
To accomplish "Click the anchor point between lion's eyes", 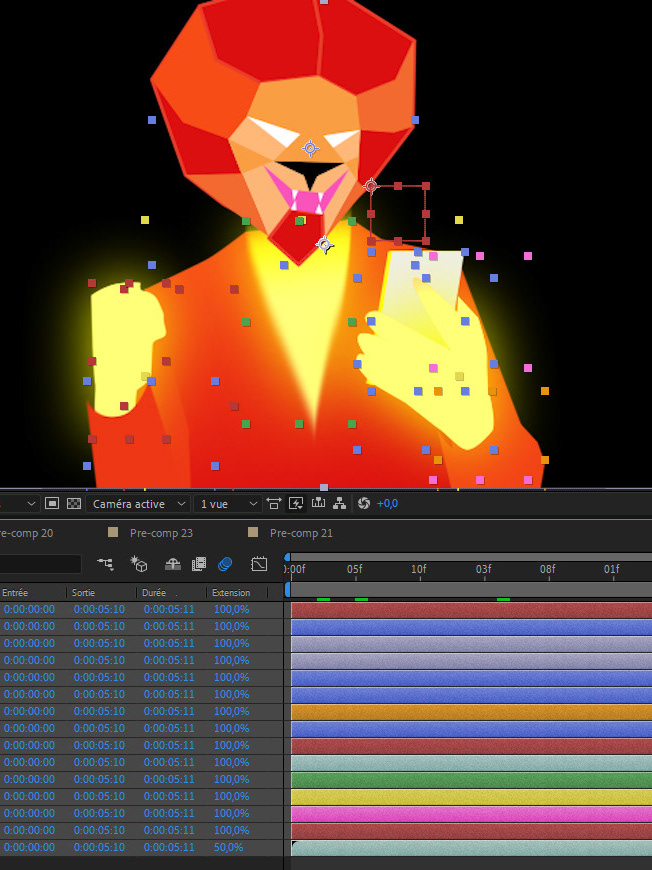I will pyautogui.click(x=310, y=148).
